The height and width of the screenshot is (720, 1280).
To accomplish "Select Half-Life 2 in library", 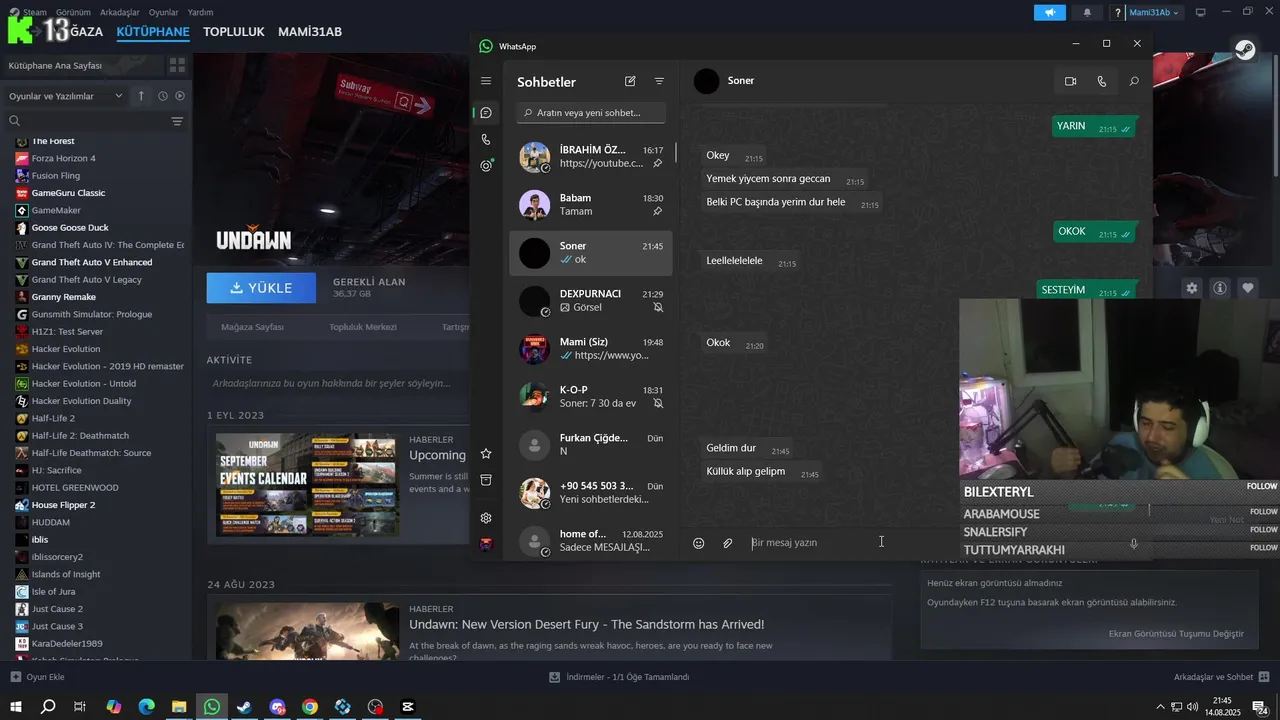I will click(53, 418).
